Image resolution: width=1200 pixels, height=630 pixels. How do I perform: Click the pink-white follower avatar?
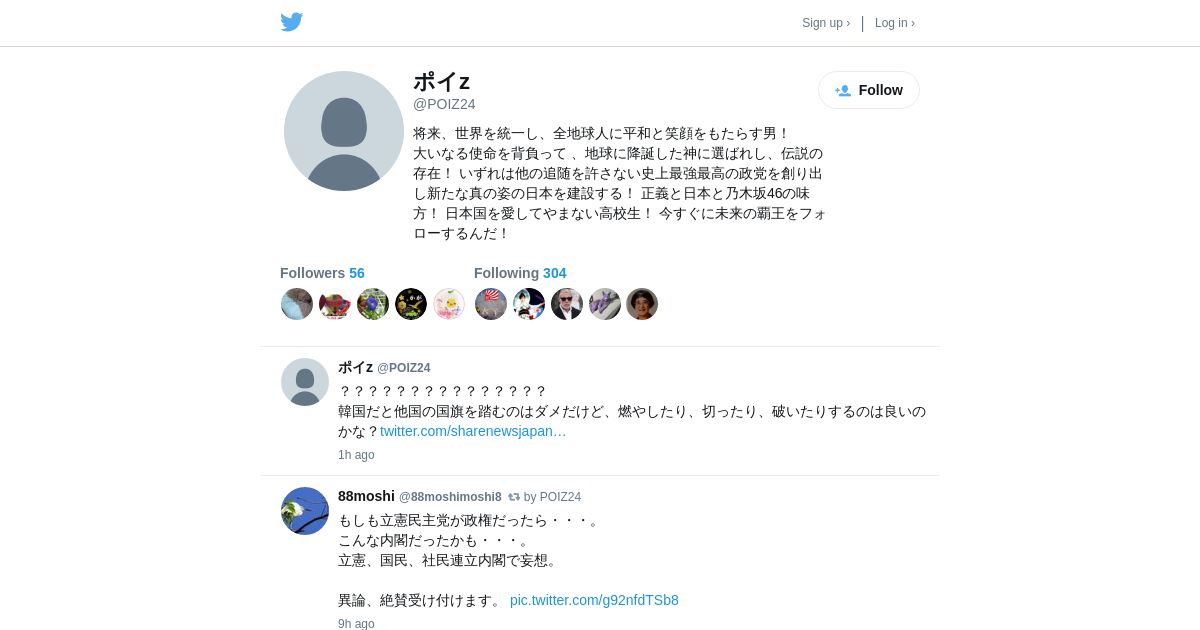tap(449, 304)
